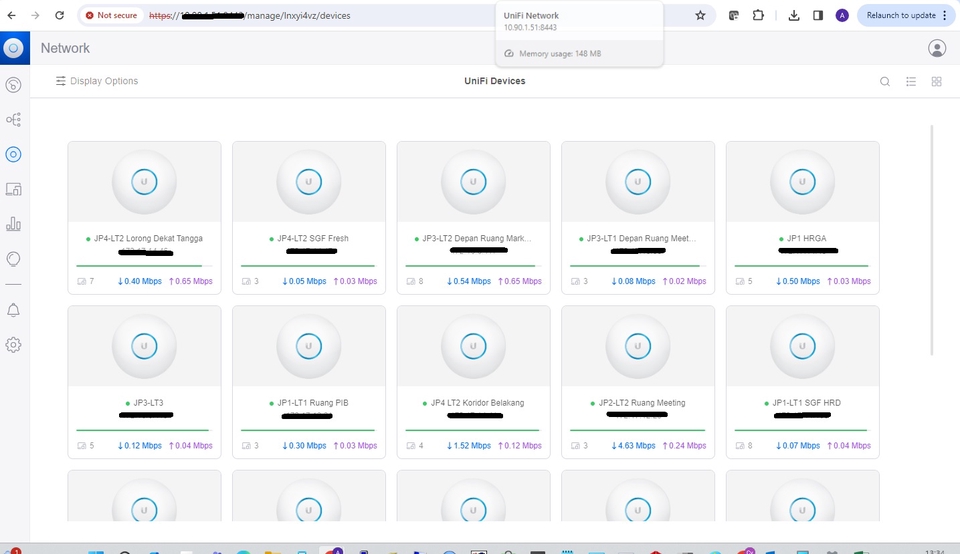
Task: Click the browser back arrow
Action: click(12, 15)
